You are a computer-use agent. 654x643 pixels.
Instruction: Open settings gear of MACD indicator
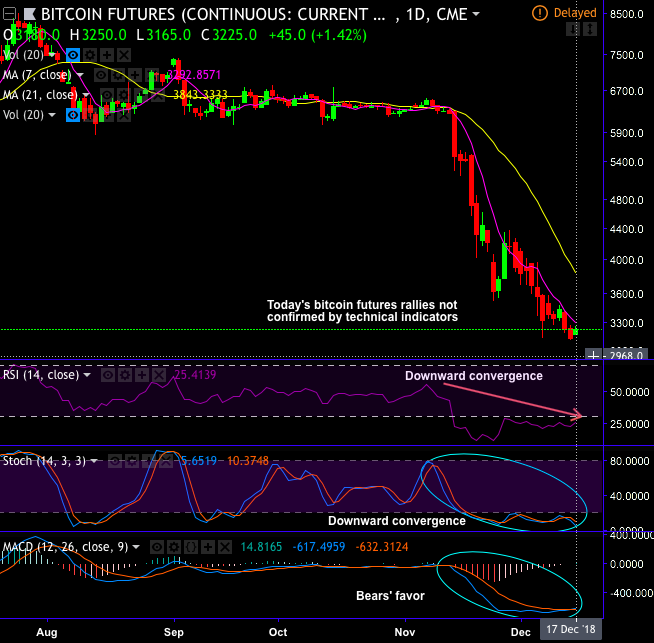click(174, 547)
